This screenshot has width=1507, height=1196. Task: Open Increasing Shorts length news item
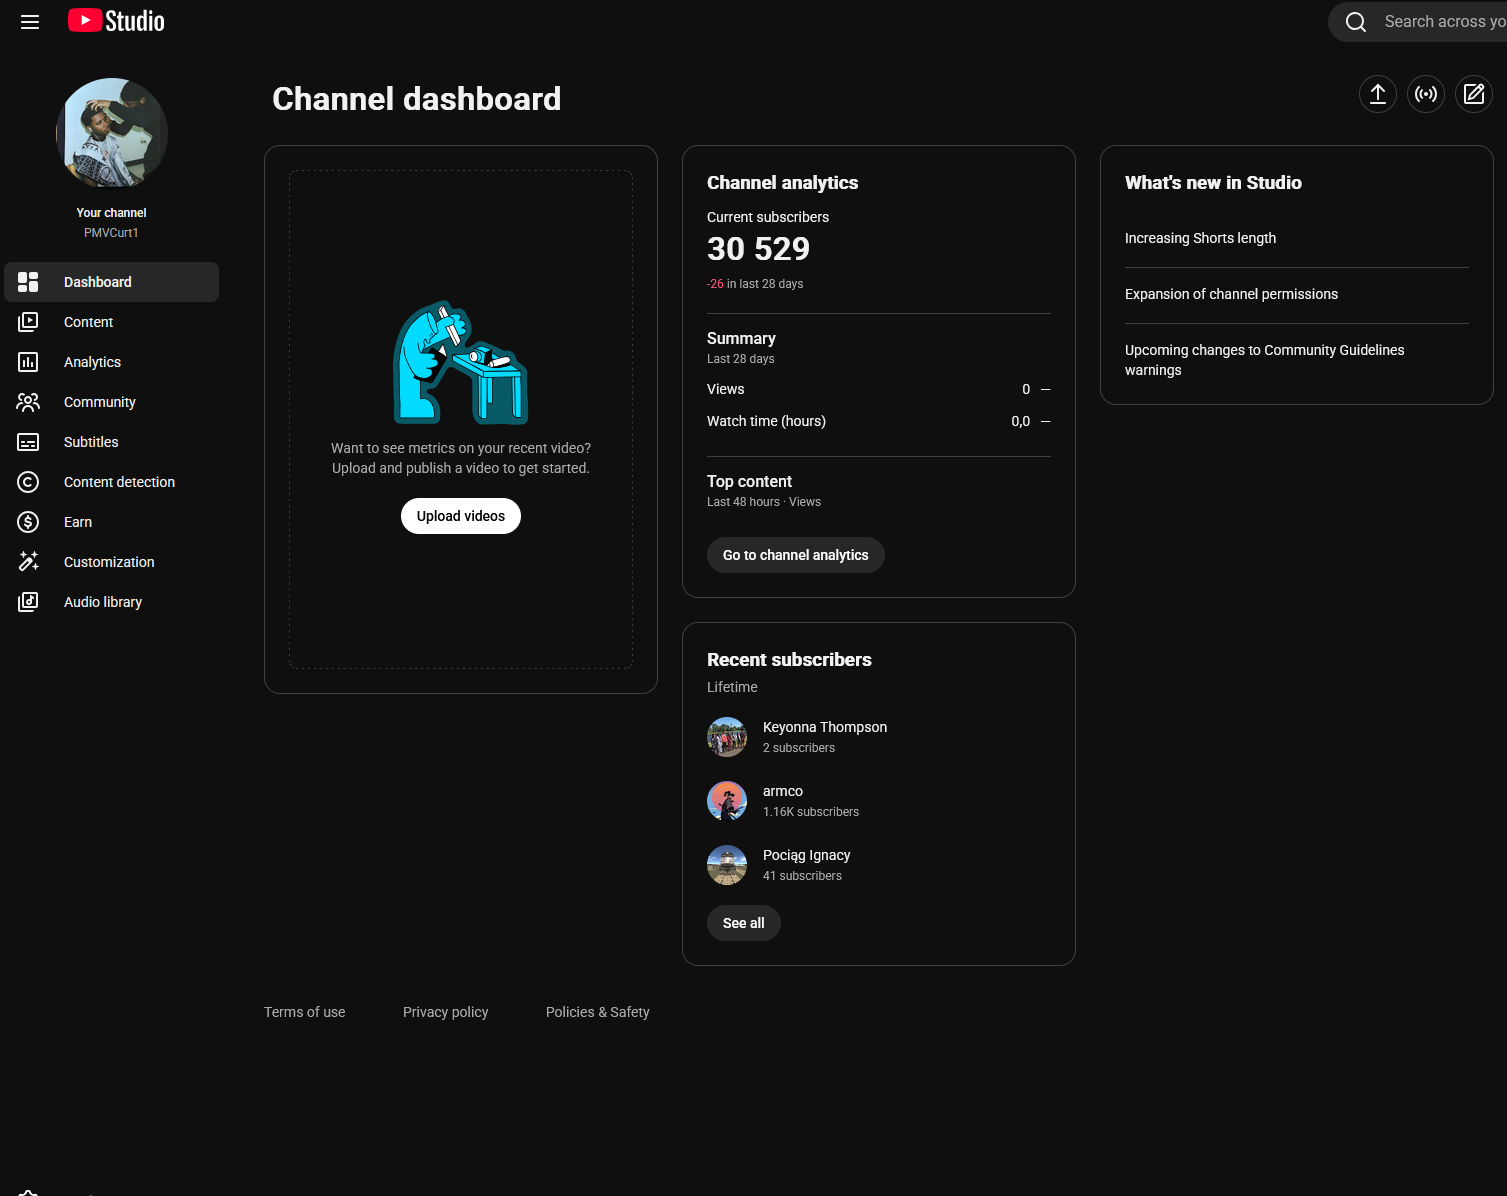point(1200,238)
